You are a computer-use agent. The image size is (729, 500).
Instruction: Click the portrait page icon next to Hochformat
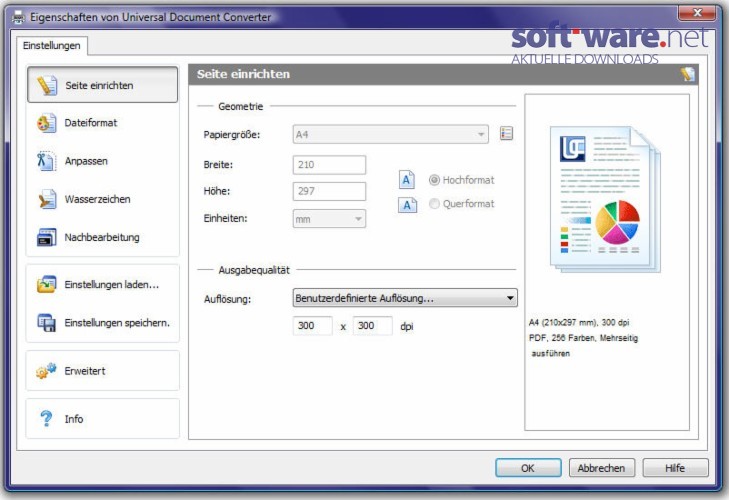[x=406, y=180]
